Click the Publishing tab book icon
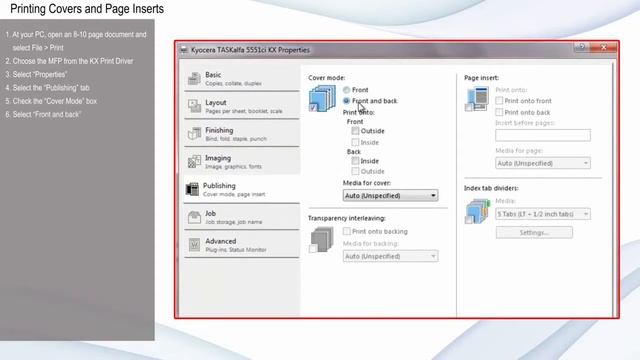This screenshot has height=360, width=640. point(192,189)
